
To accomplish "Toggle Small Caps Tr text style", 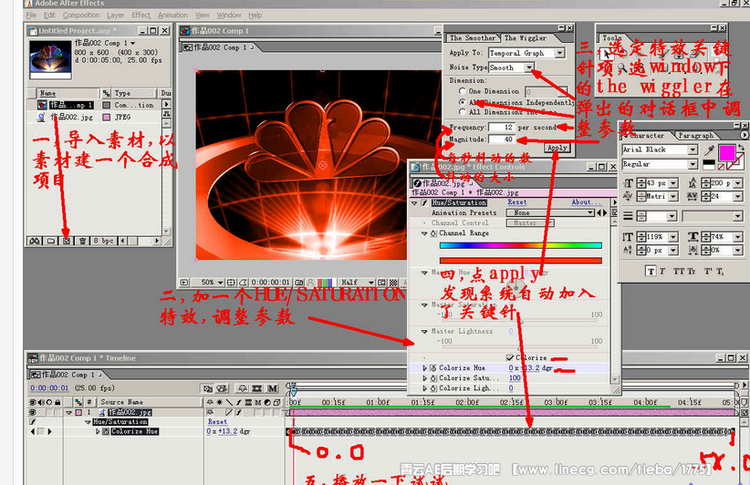I will pos(691,272).
